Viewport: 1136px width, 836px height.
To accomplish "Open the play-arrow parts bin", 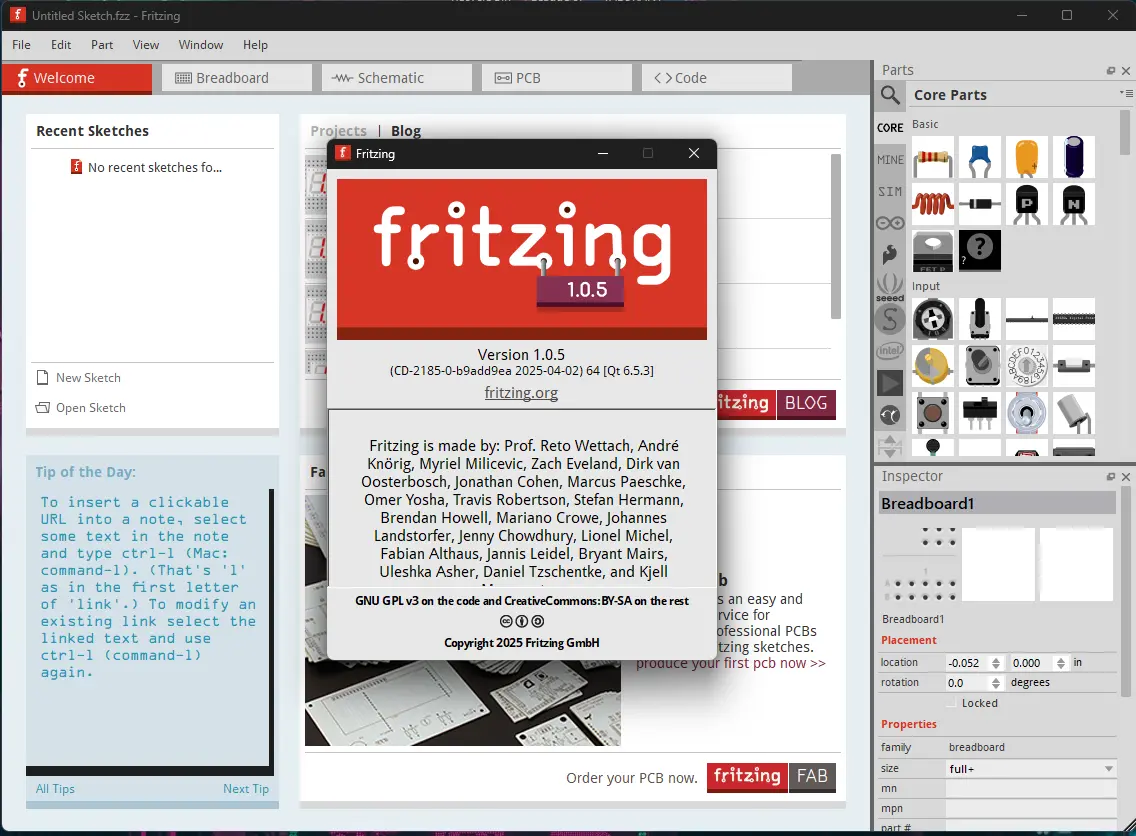I will click(x=890, y=383).
